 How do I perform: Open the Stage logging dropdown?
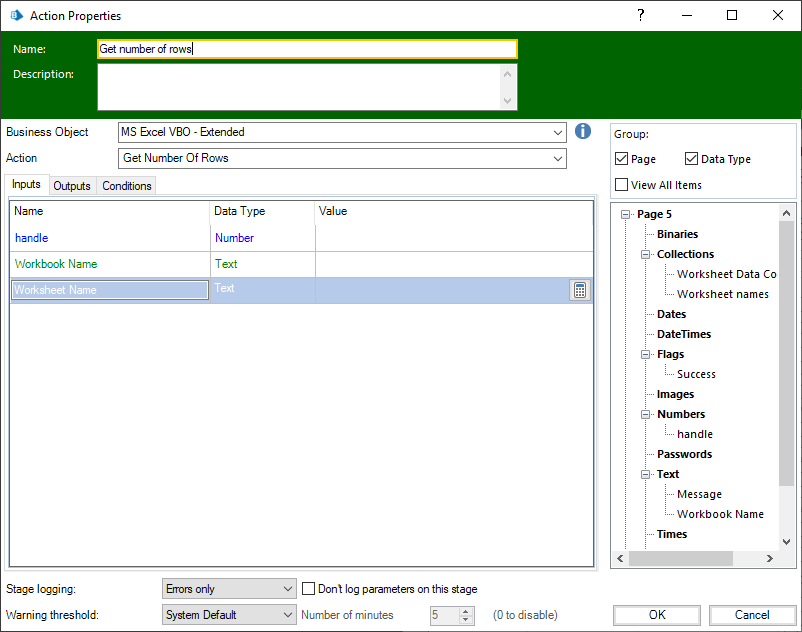[x=288, y=589]
